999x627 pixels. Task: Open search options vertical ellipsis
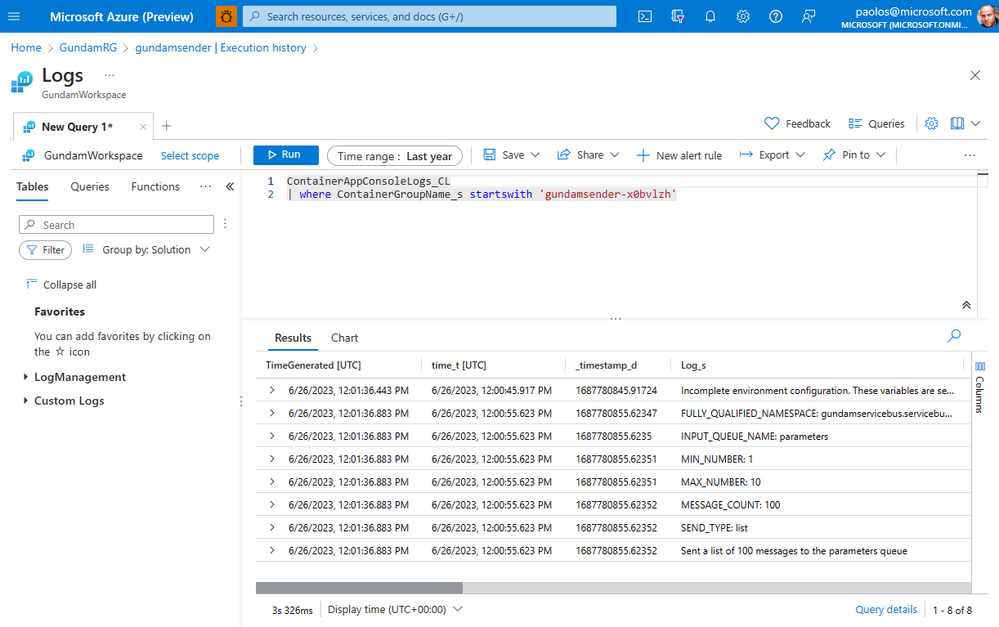(226, 224)
